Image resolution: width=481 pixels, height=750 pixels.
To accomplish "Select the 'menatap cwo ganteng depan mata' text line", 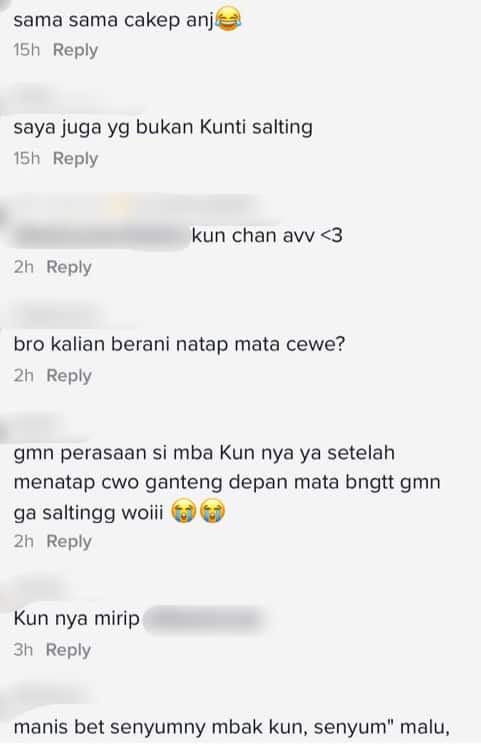I will [x=227, y=483].
